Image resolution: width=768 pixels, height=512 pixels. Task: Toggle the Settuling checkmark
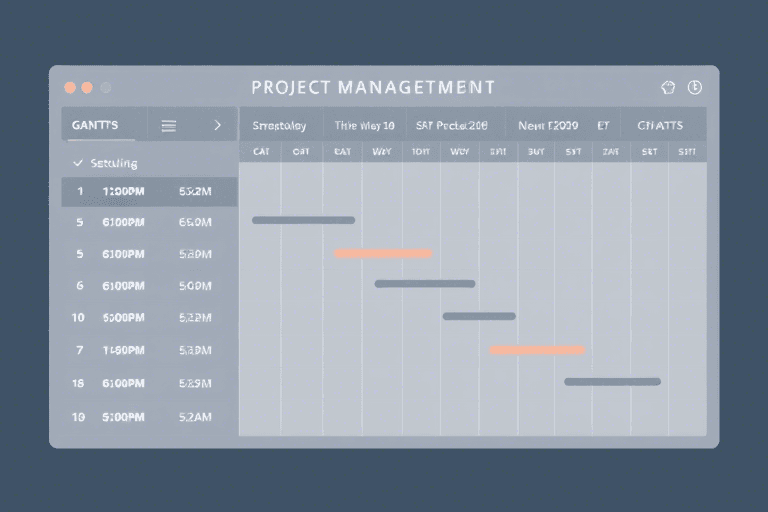pyautogui.click(x=78, y=162)
